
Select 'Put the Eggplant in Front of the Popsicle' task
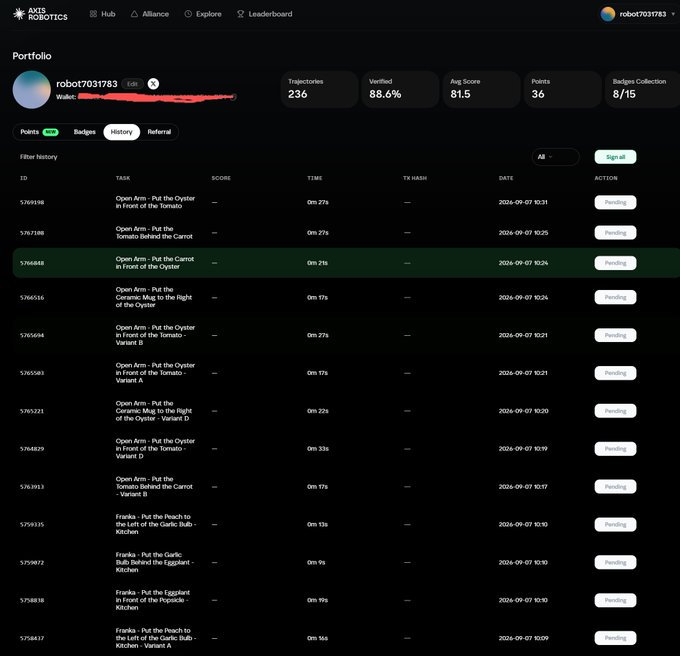point(153,600)
